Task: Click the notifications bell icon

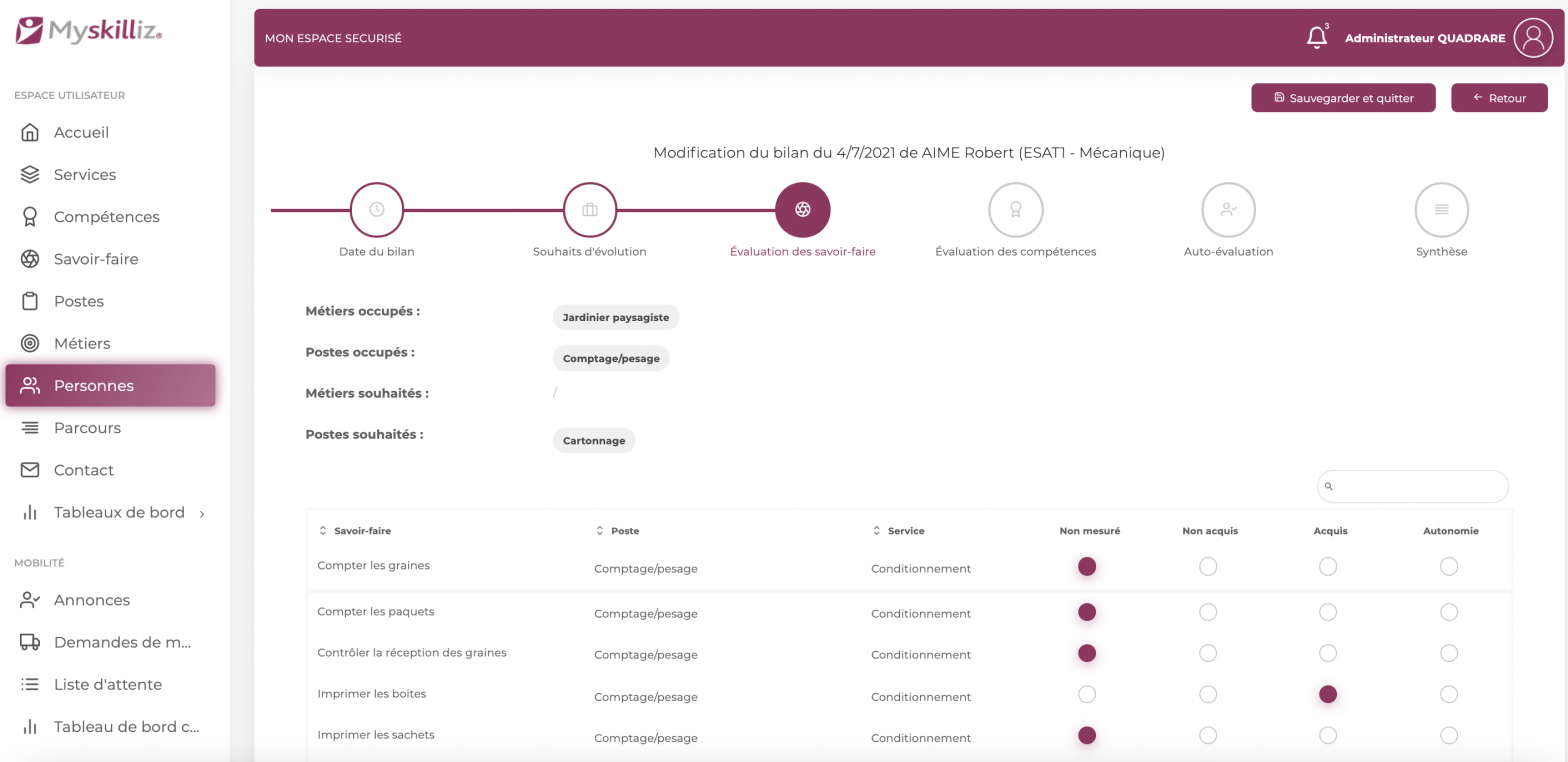Action: click(1317, 38)
